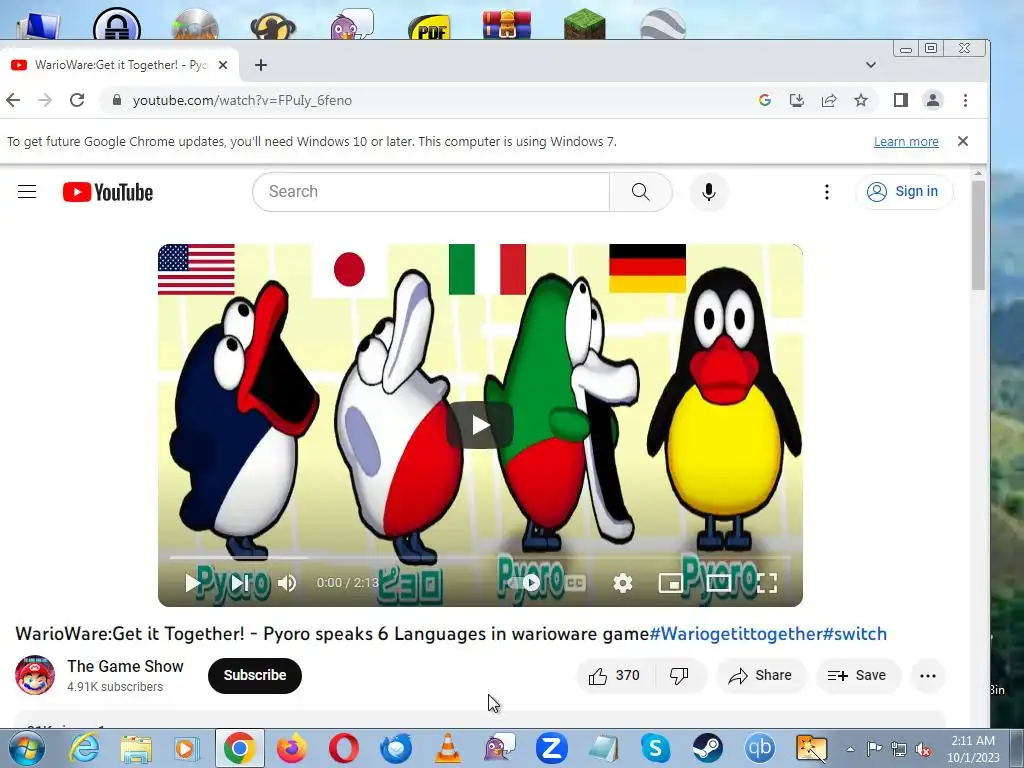
Task: Show hidden system tray icons arrow
Action: click(x=850, y=749)
